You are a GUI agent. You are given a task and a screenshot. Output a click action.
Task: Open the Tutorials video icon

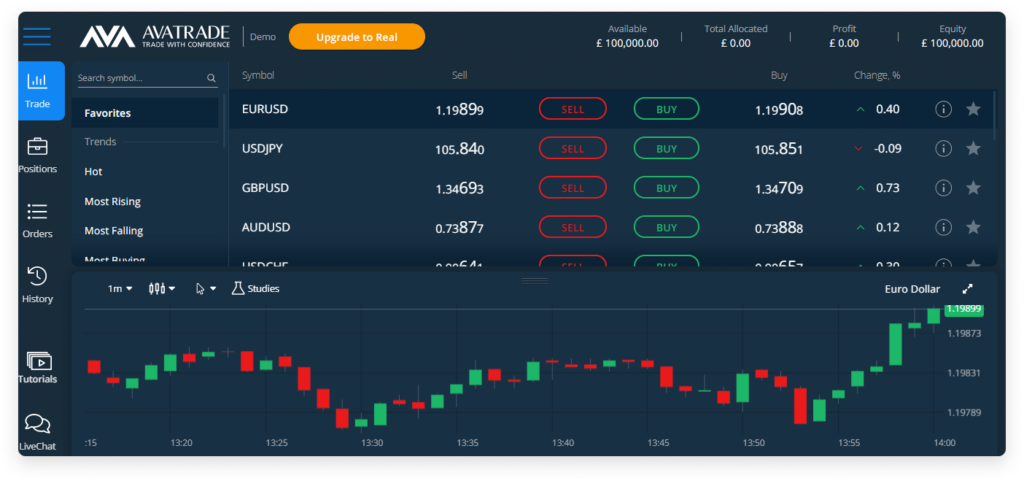pos(39,361)
